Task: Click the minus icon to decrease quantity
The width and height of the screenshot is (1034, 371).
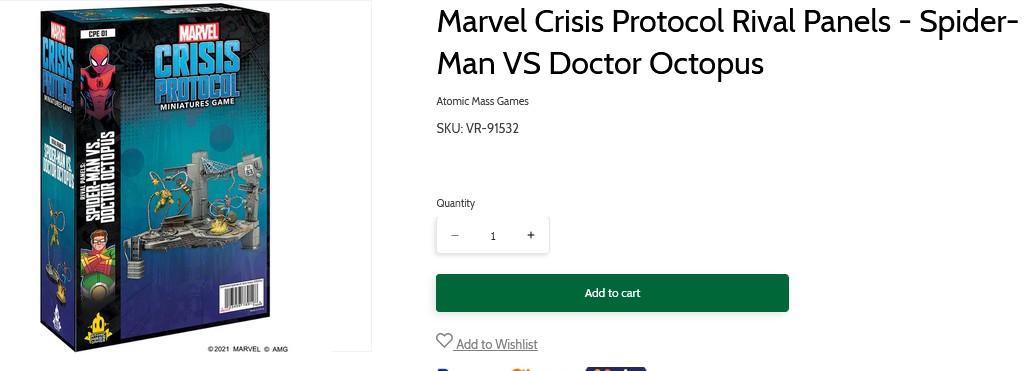Action: point(454,235)
